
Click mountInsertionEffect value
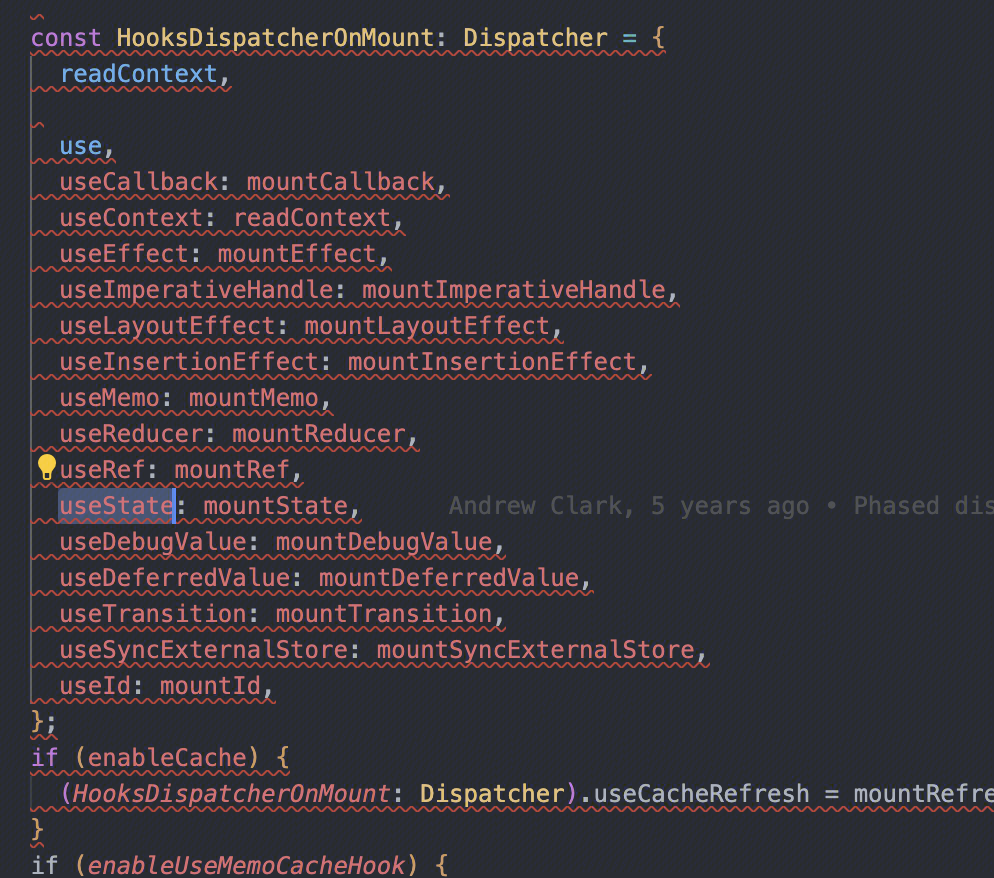coord(492,362)
